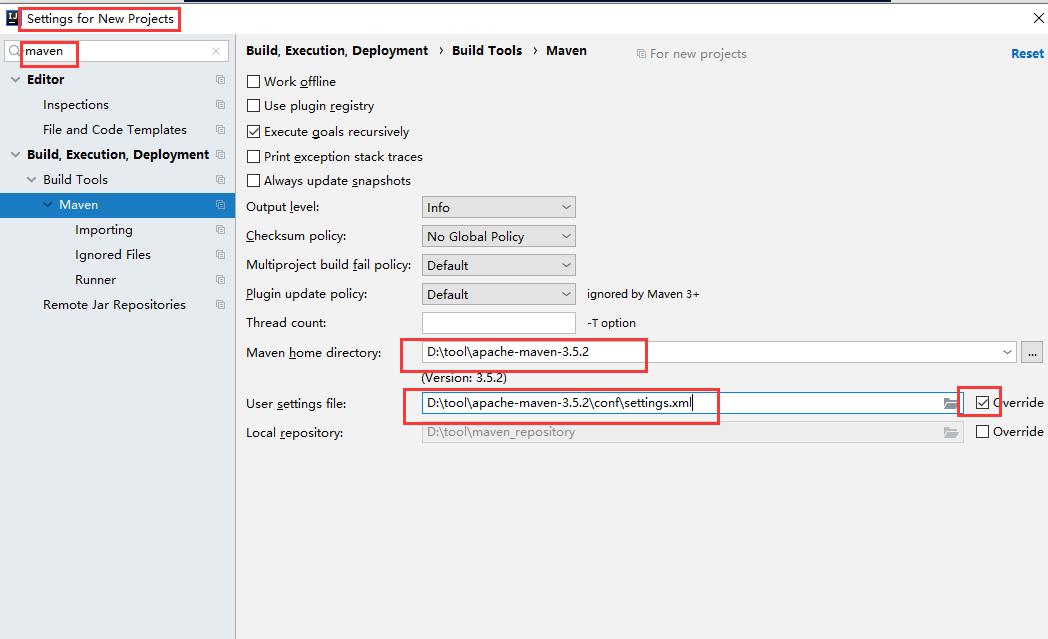
Task: Select Importing under Maven
Action: (104, 230)
